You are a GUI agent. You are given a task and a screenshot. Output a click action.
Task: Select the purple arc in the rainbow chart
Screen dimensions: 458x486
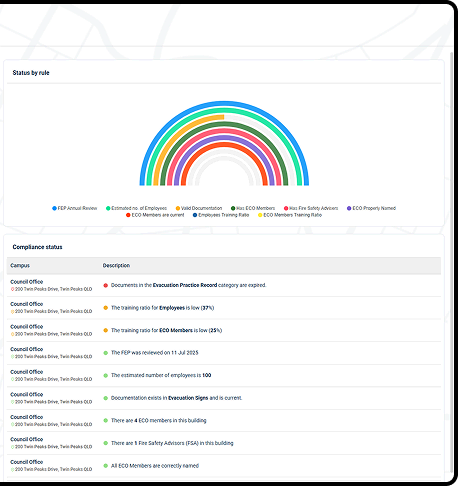pos(224,138)
